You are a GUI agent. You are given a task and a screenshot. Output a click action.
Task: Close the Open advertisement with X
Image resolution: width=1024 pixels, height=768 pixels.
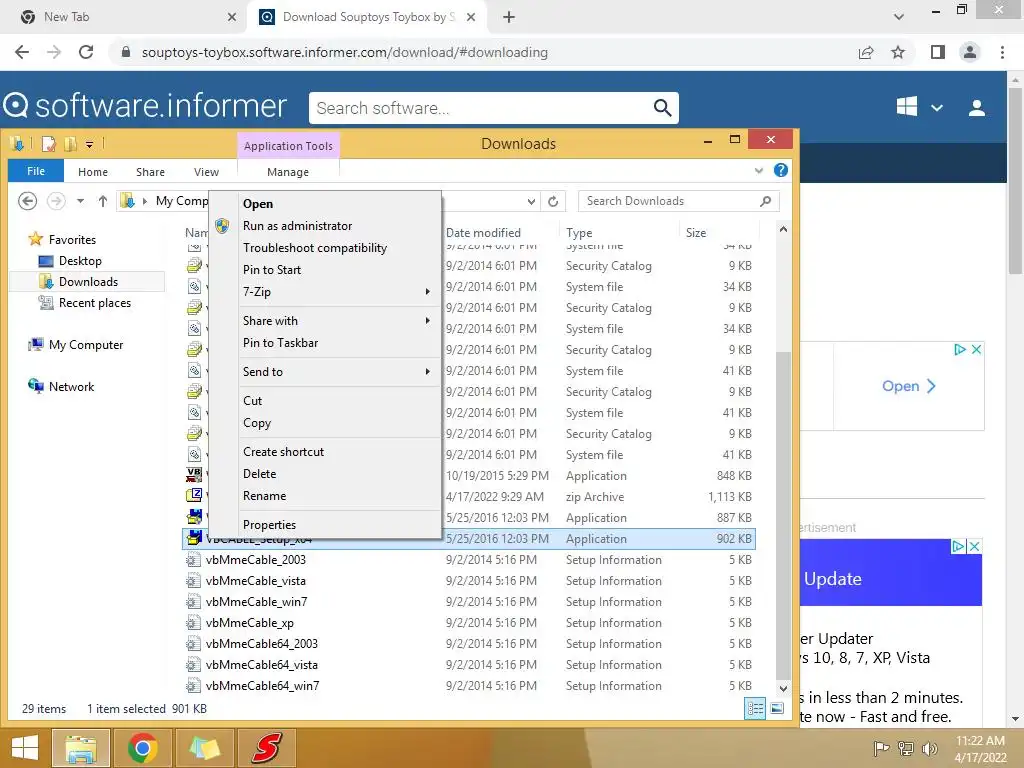coord(976,349)
